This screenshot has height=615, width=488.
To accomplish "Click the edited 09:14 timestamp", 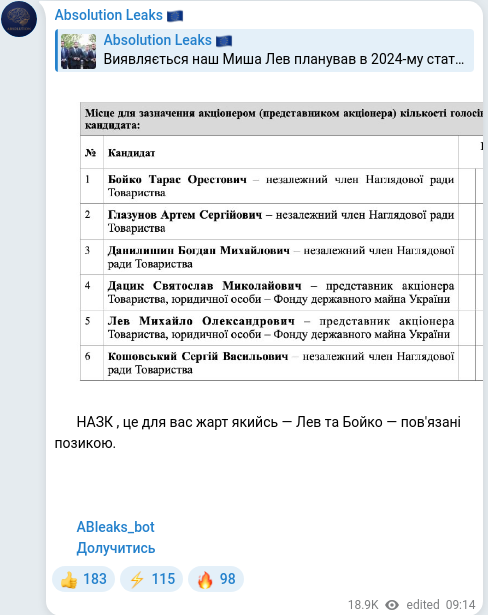I will (441, 605).
